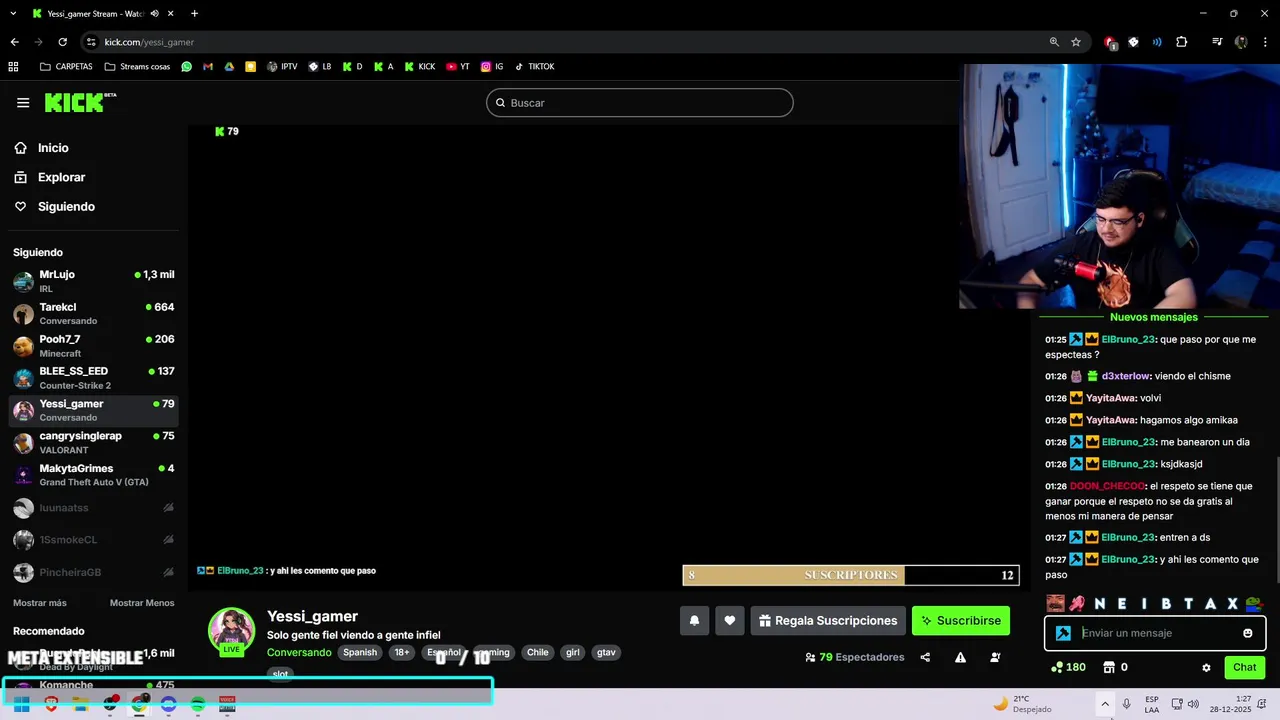Image resolution: width=1280 pixels, height=720 pixels.
Task: Open MrLujo channel in following list
Action: tap(94, 281)
